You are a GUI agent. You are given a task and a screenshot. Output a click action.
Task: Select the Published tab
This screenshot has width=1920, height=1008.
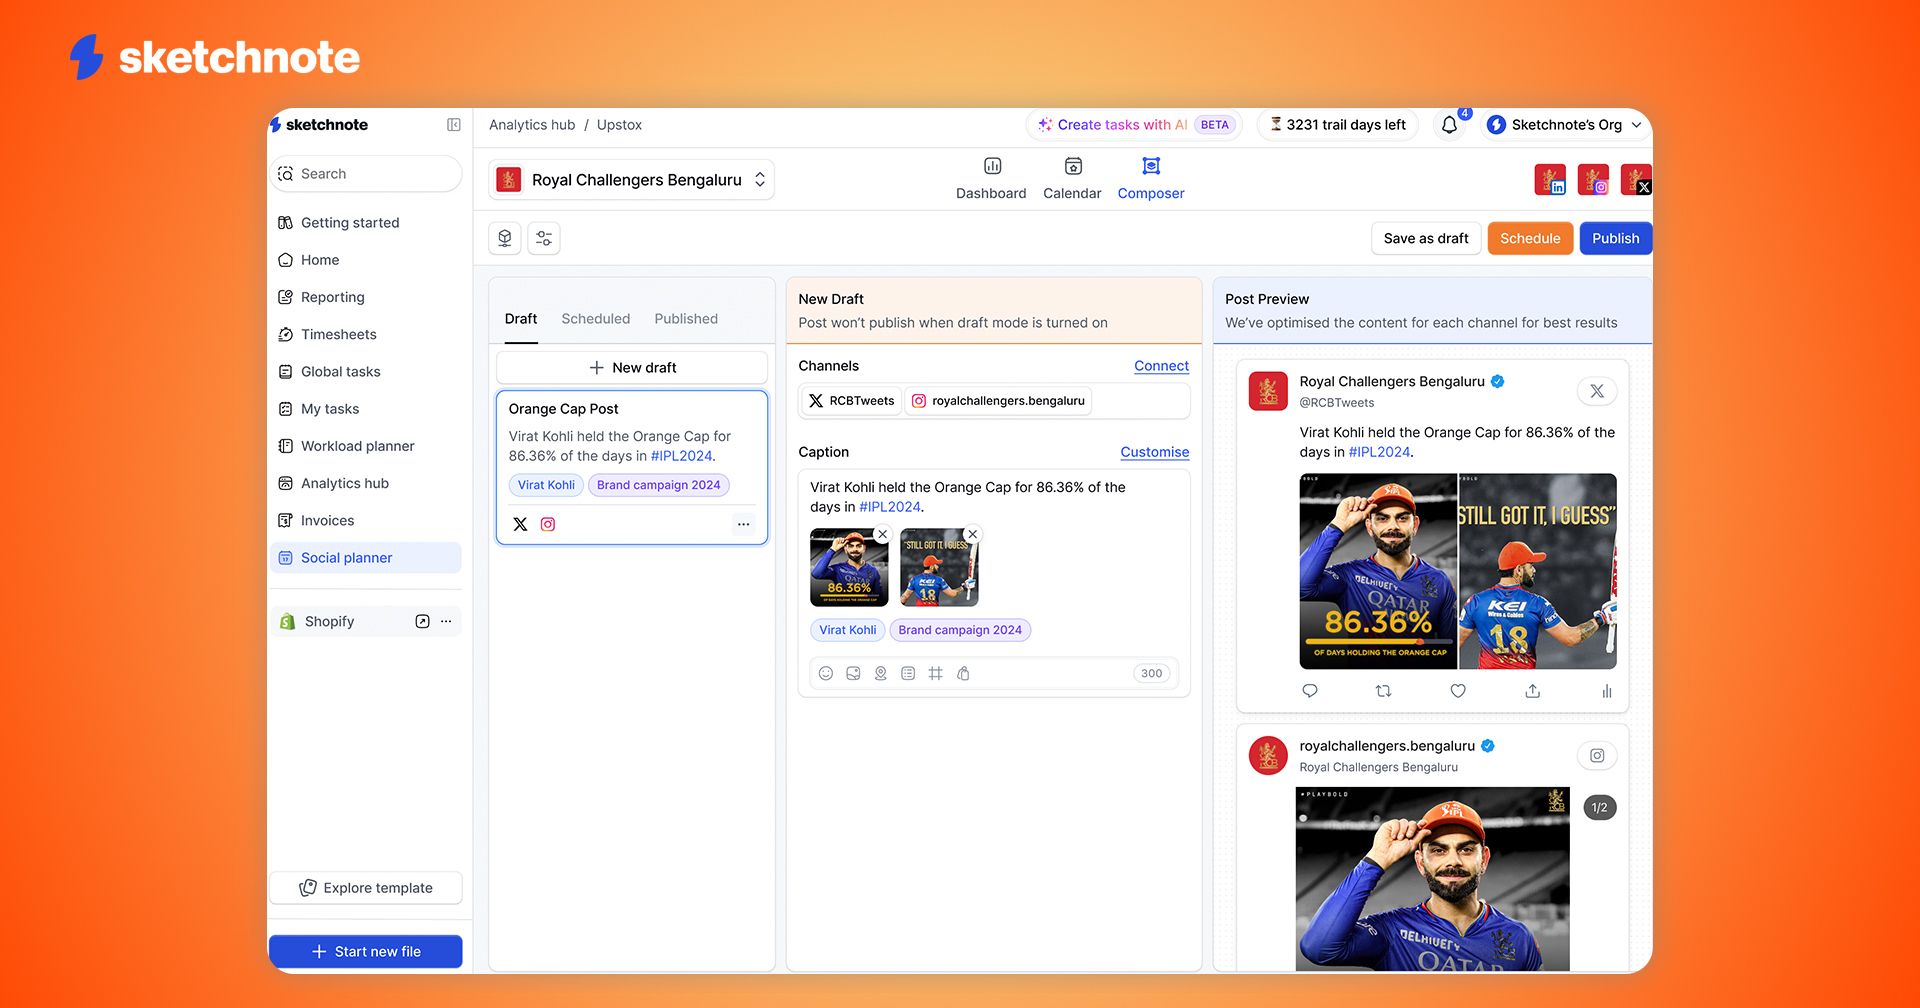click(686, 319)
